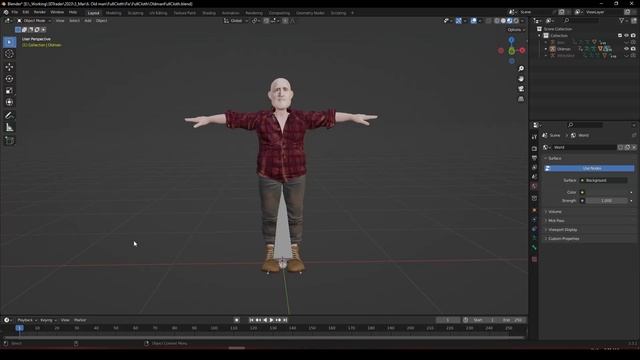Collapse the Surface panel
This screenshot has height=360, width=640.
(x=554, y=158)
